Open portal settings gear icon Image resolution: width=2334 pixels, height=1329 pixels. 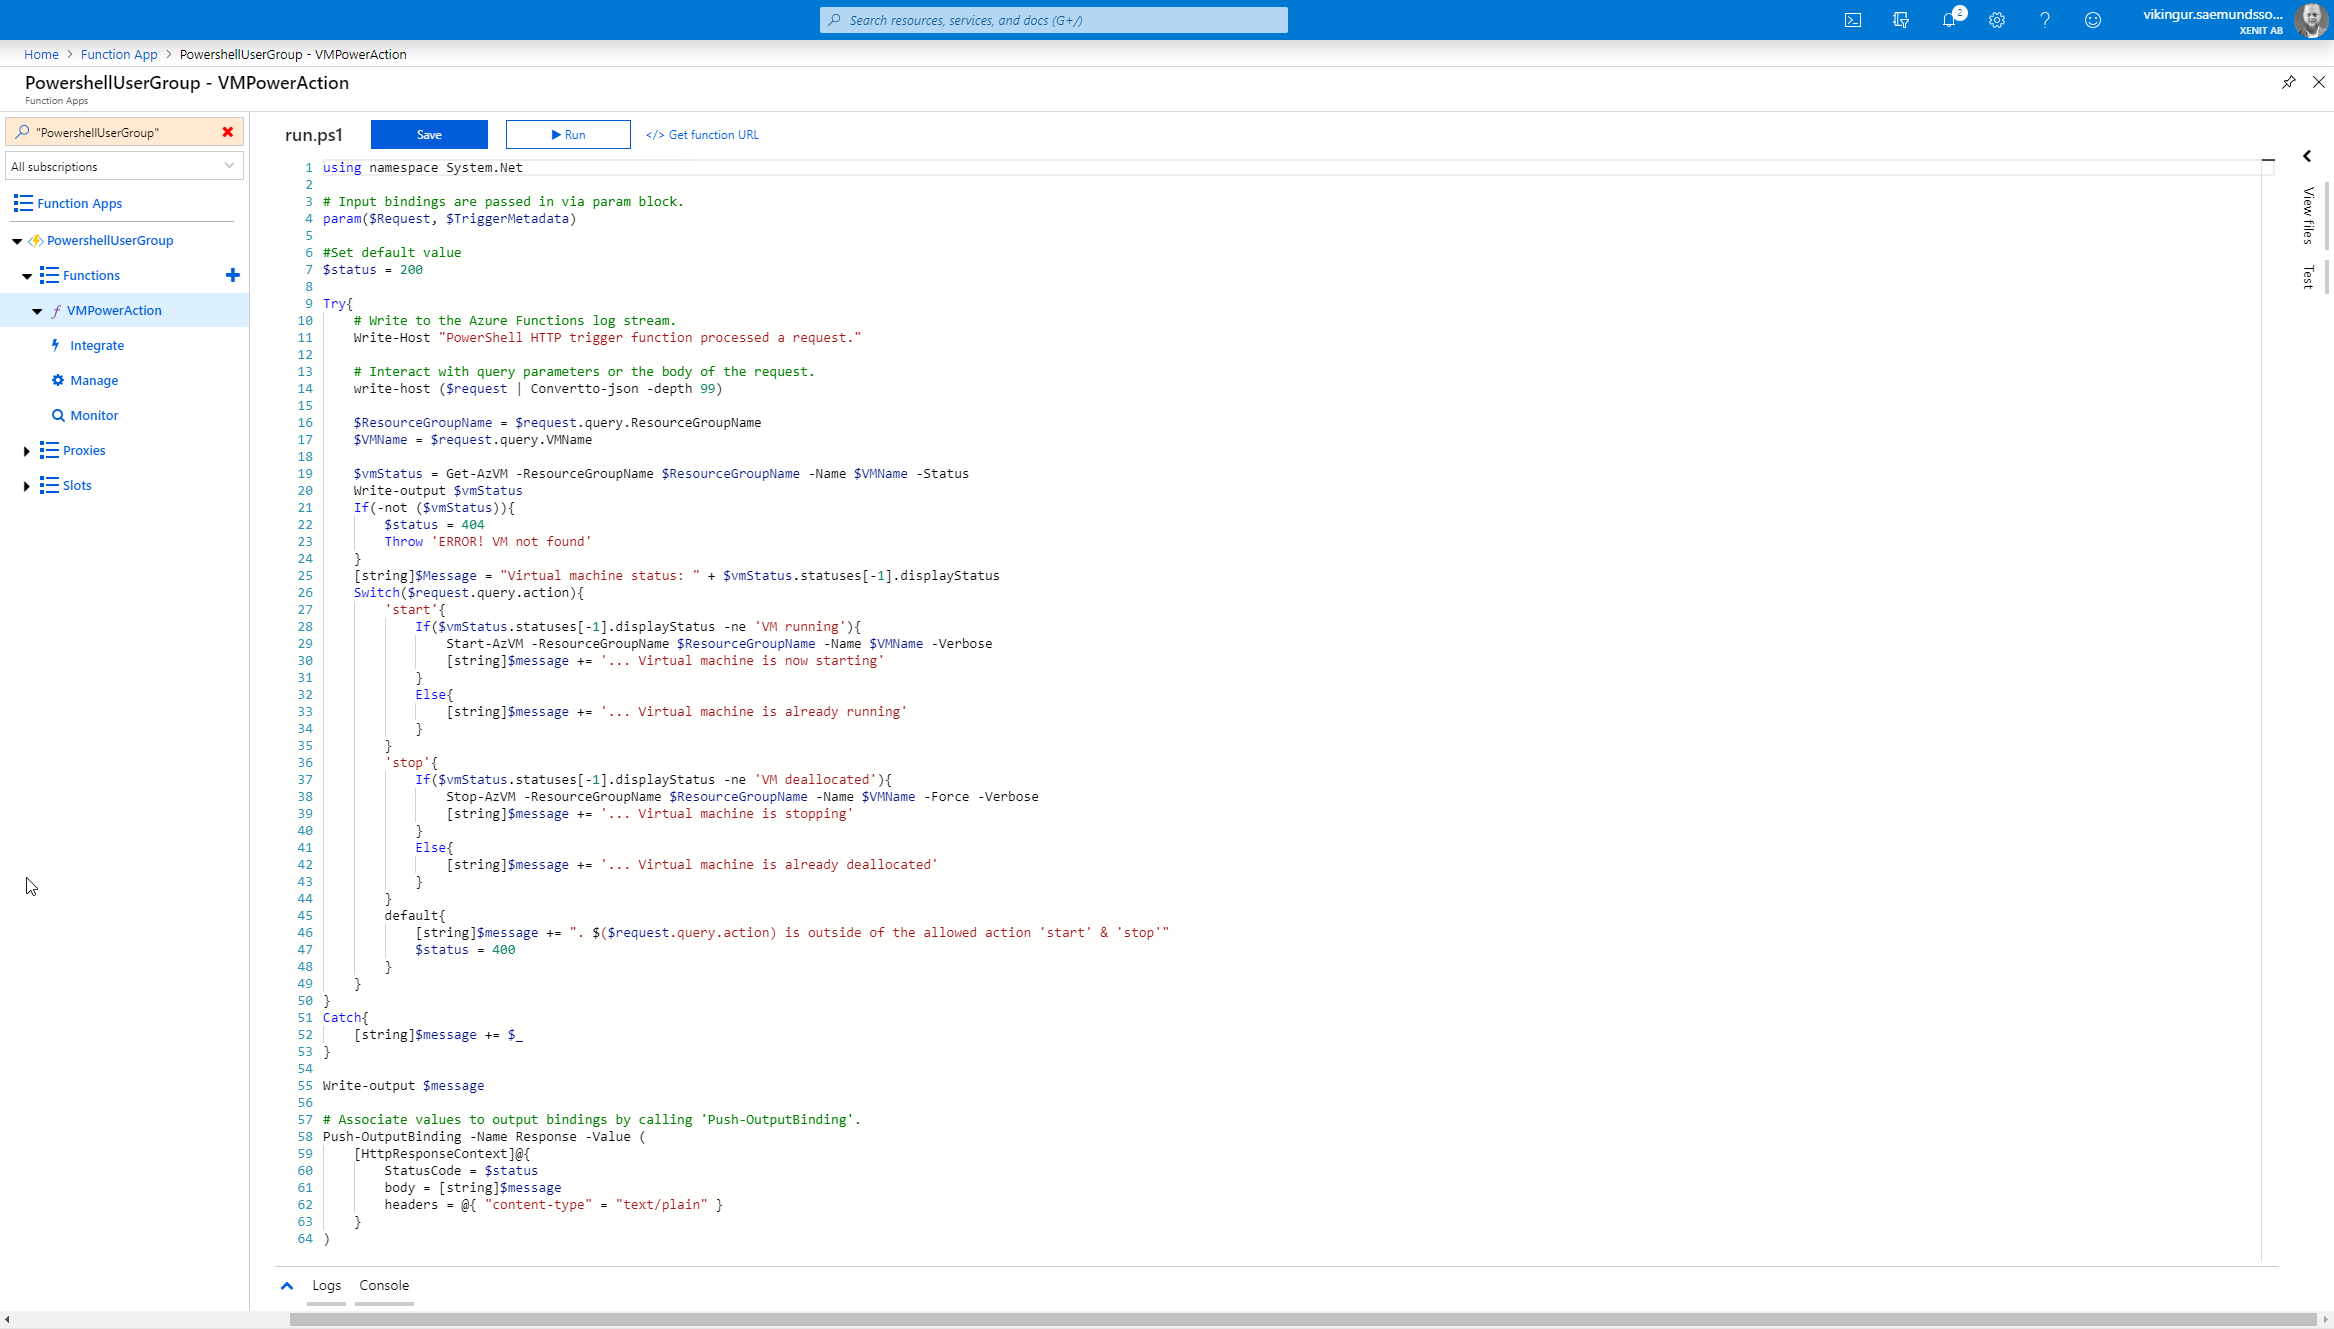(x=1997, y=20)
